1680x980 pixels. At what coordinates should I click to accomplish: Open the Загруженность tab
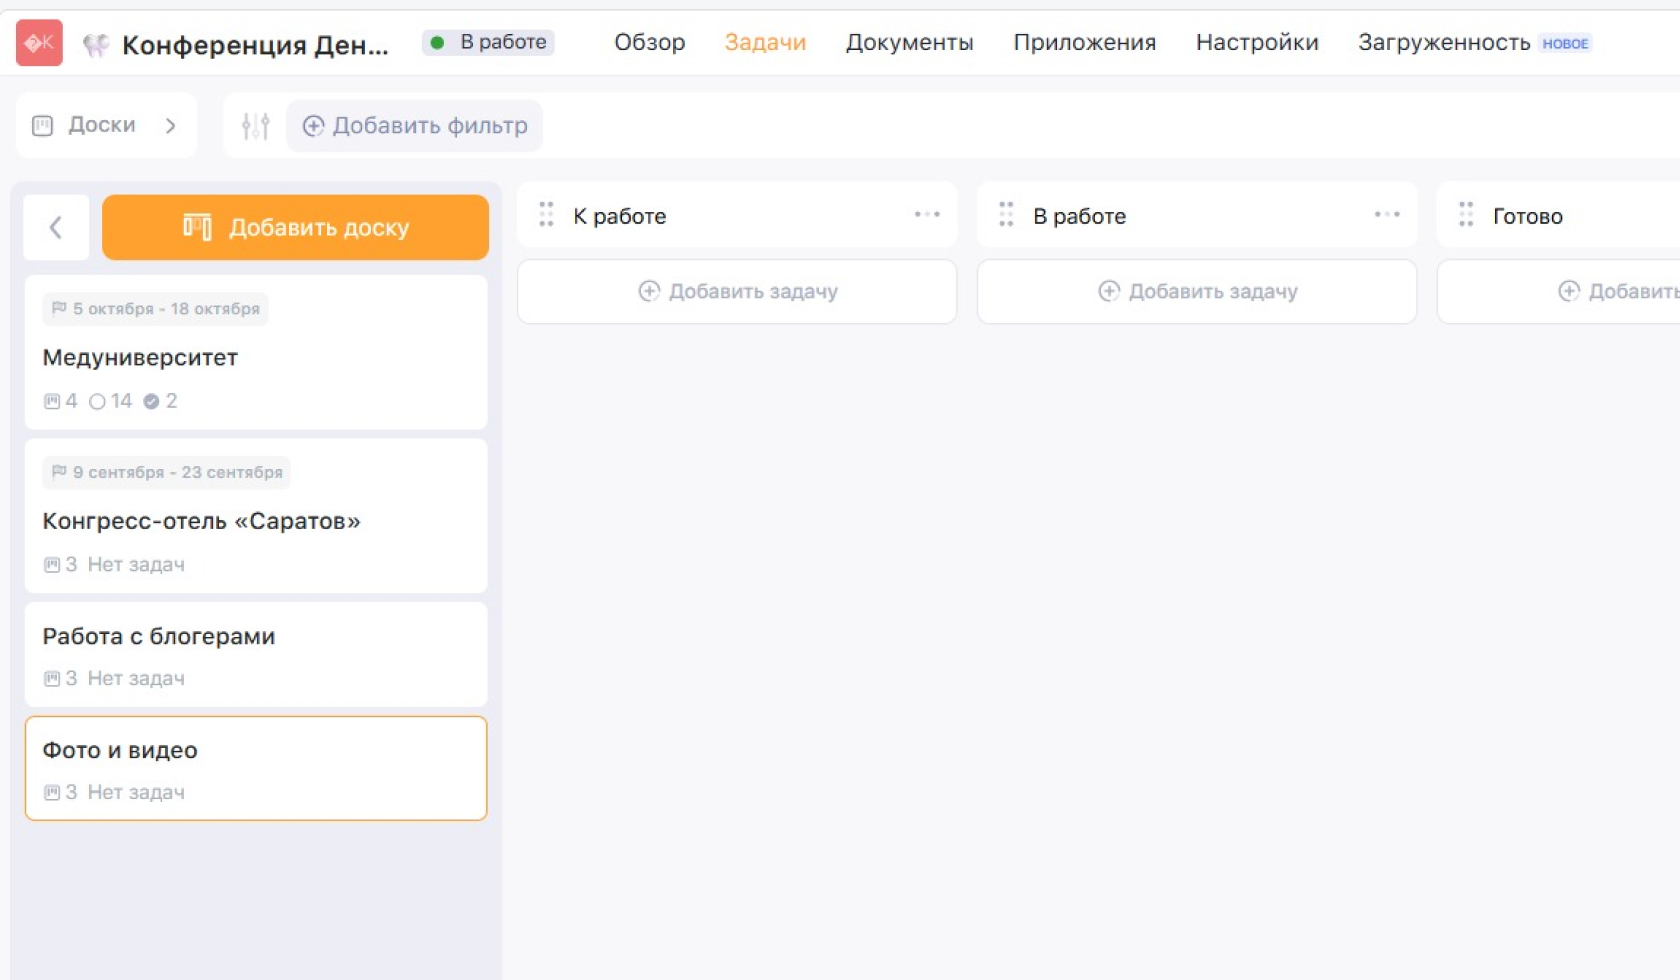1444,42
